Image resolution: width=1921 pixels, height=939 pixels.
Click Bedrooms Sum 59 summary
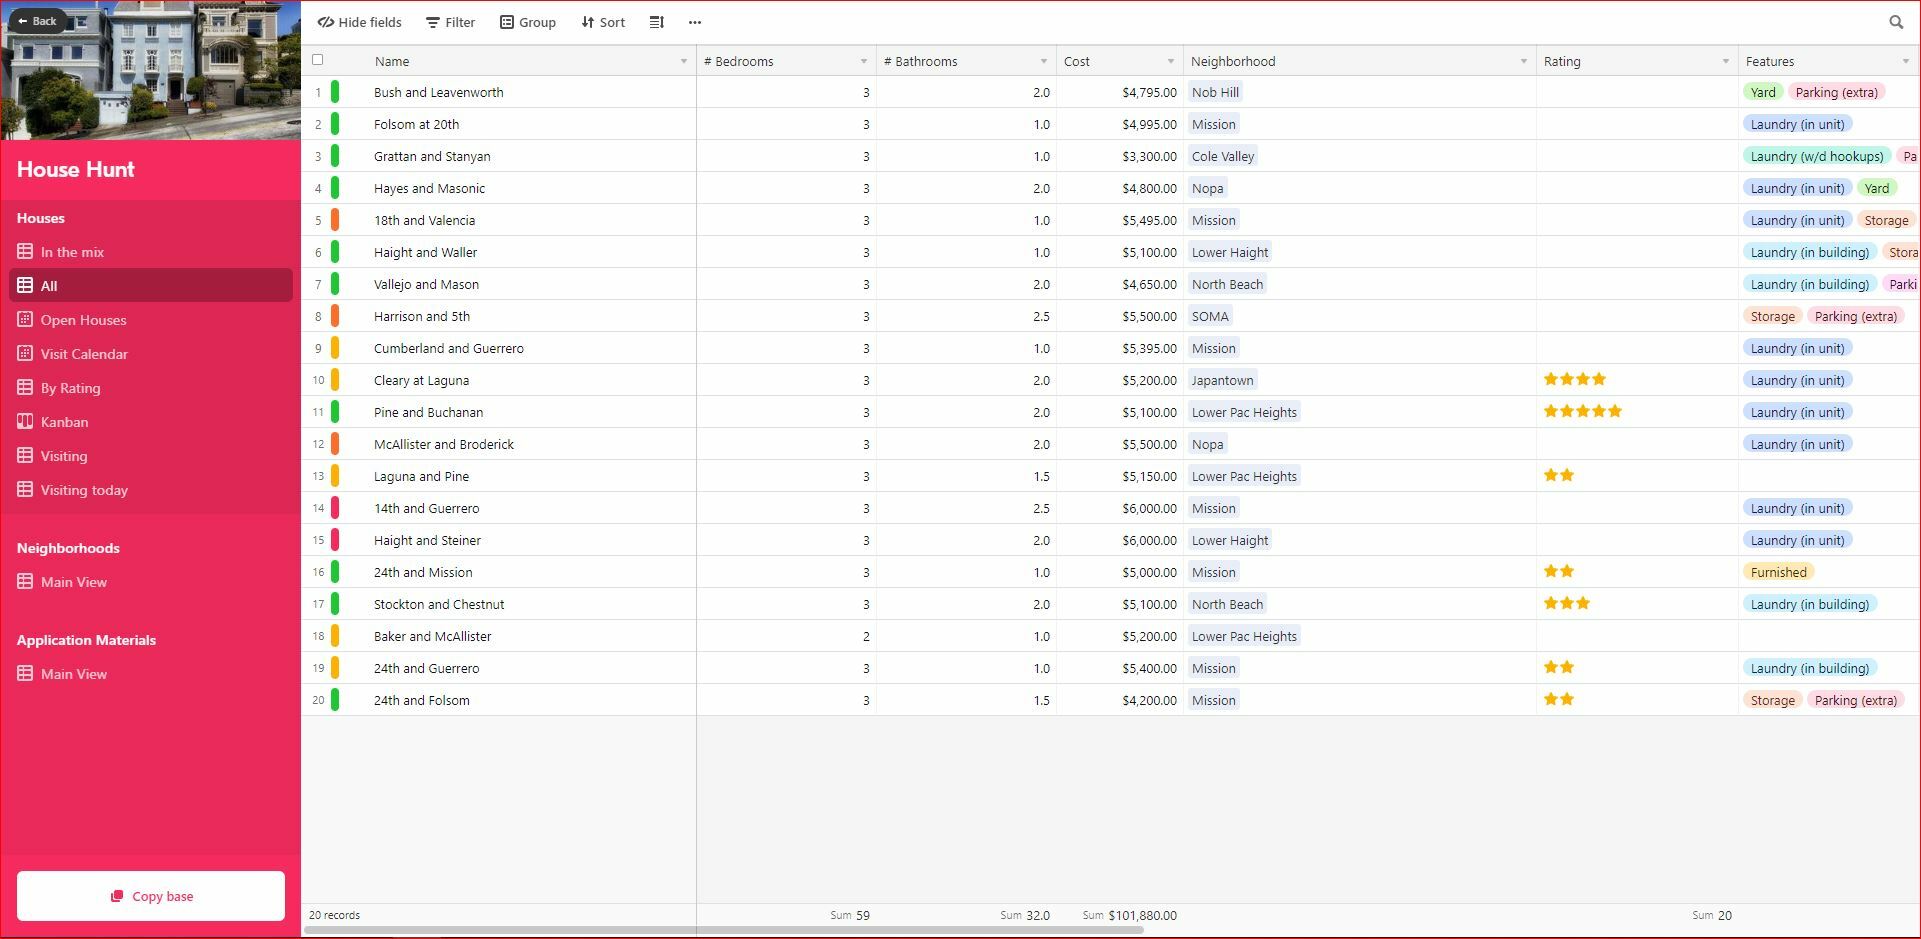pos(850,915)
